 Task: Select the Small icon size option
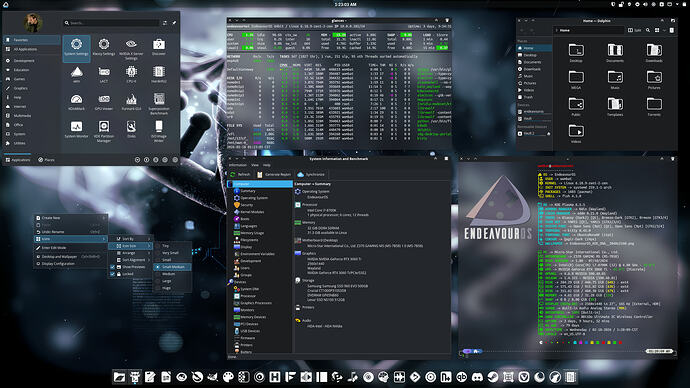(x=172, y=260)
